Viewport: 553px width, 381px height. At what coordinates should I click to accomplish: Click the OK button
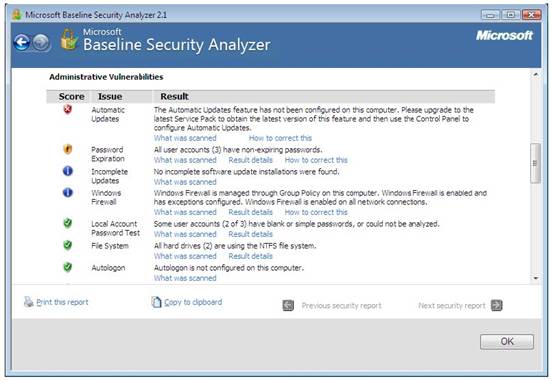click(507, 341)
